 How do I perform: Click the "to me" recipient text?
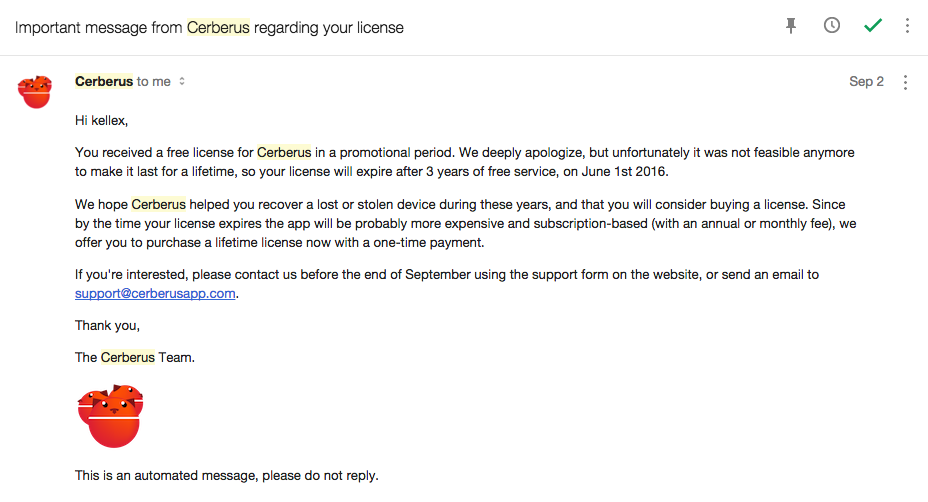click(154, 82)
